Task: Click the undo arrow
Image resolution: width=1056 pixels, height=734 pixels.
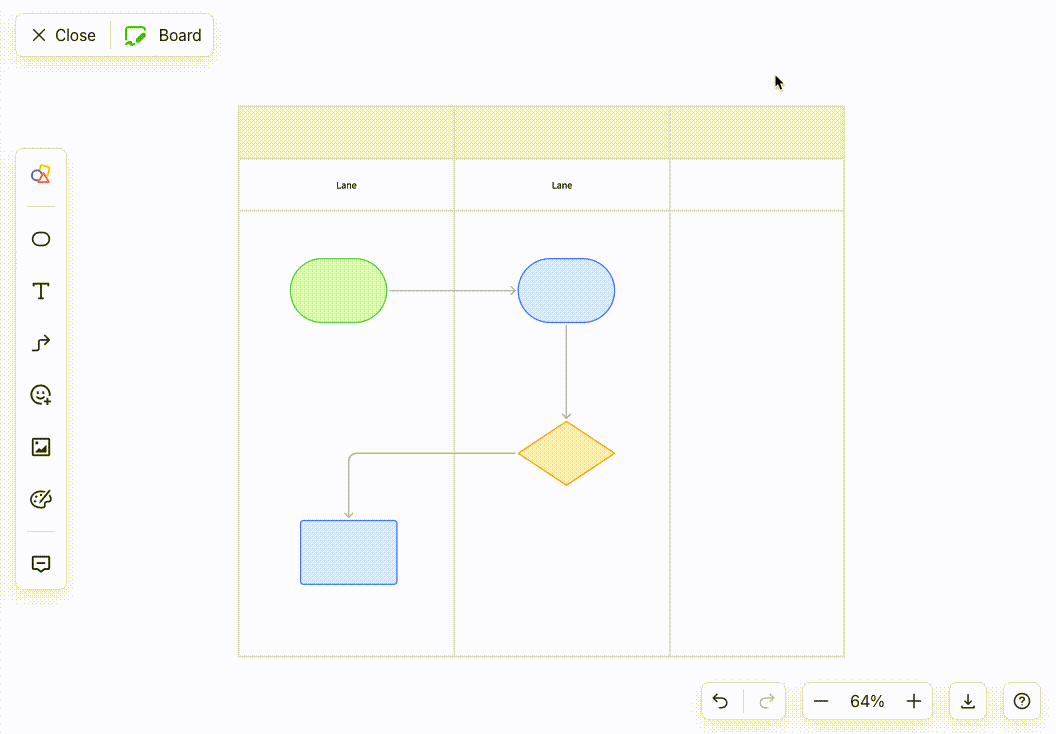Action: pyautogui.click(x=721, y=701)
